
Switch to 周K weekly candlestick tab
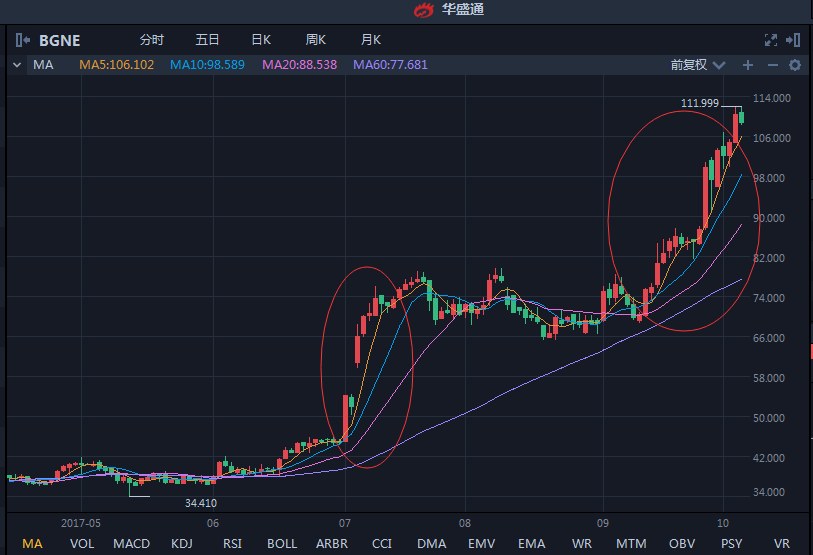tap(316, 41)
